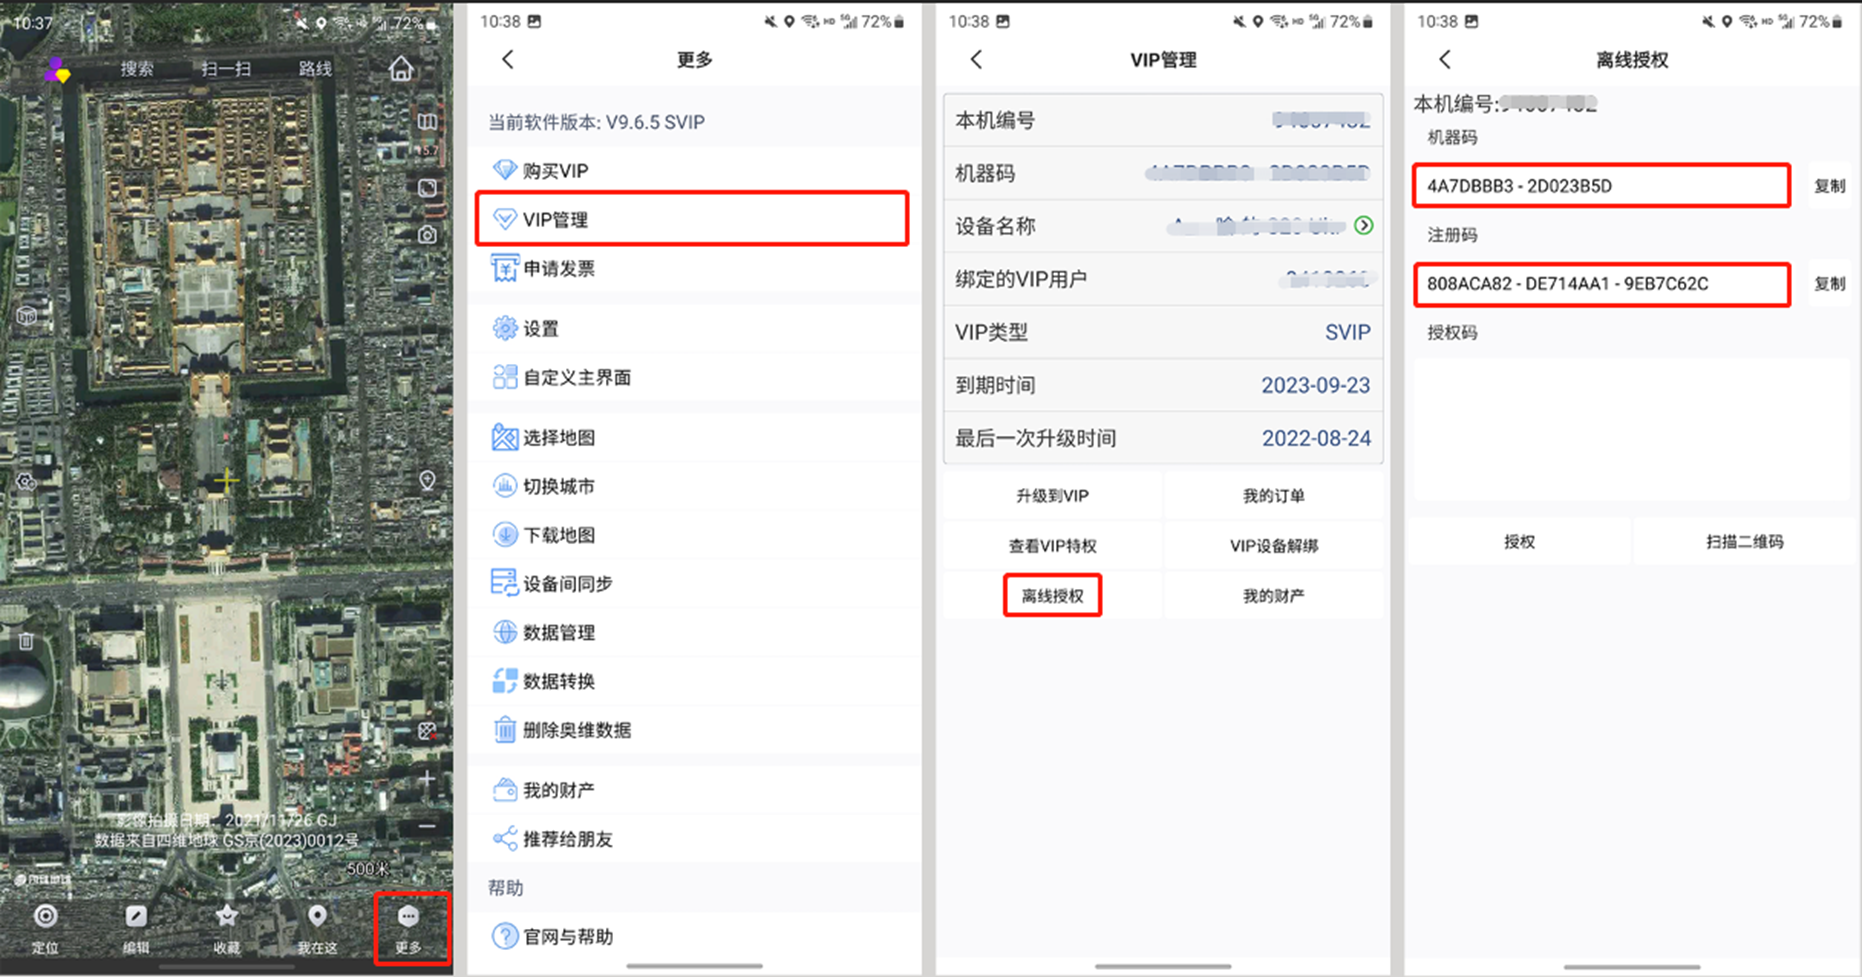This screenshot has width=1862, height=977.
Task: Select VIP管理 menu item
Action: [692, 219]
